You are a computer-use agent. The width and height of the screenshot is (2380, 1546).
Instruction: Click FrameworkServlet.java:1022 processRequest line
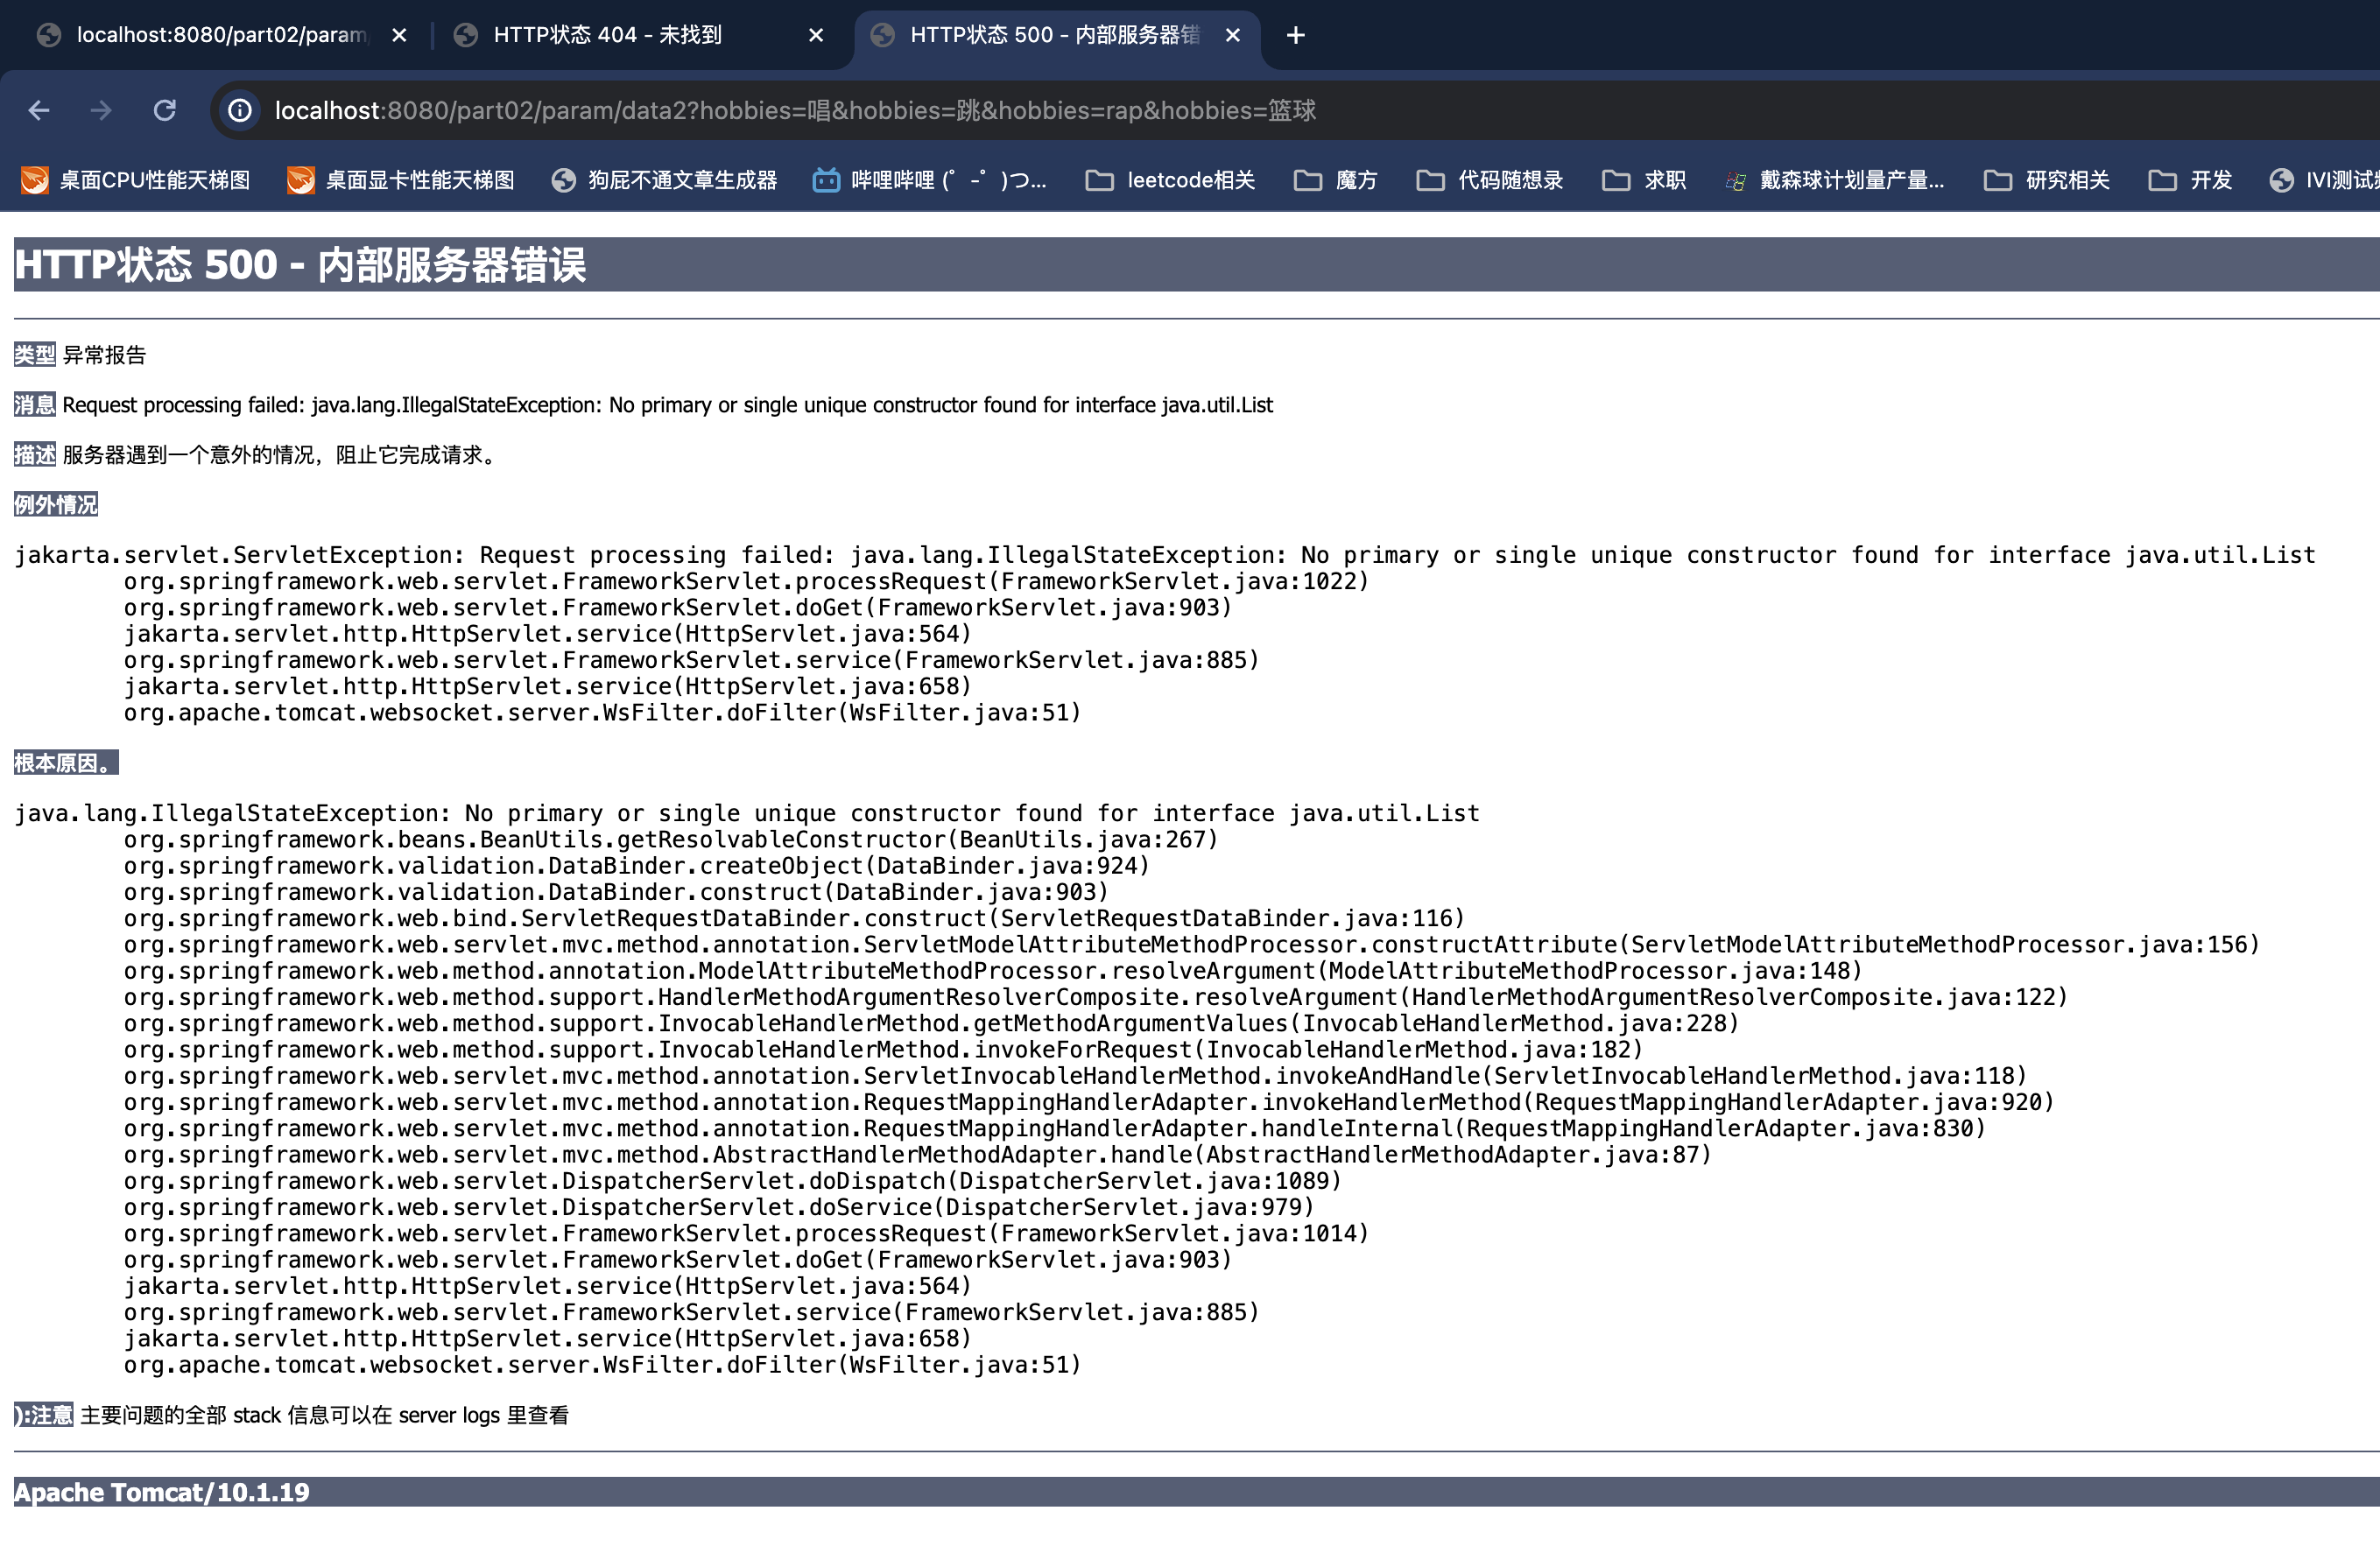click(746, 581)
